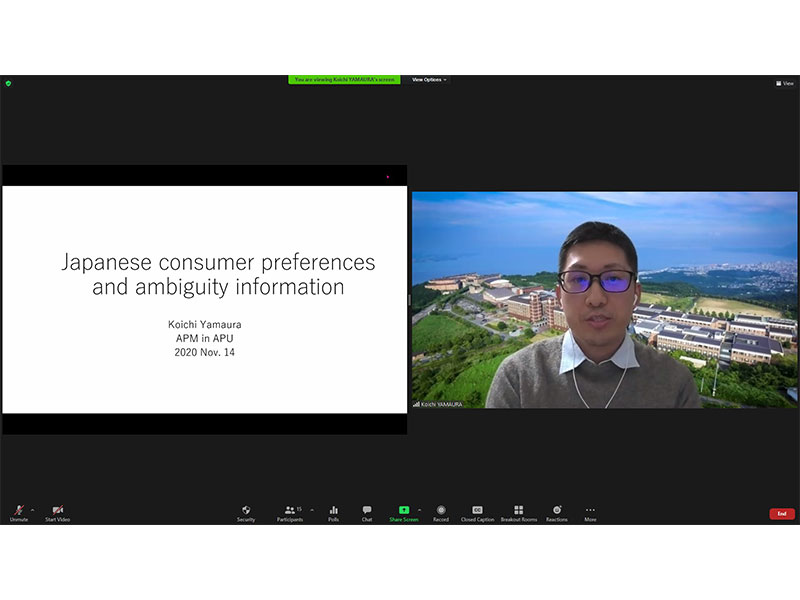Expand the arrow next to Participants

(311, 509)
